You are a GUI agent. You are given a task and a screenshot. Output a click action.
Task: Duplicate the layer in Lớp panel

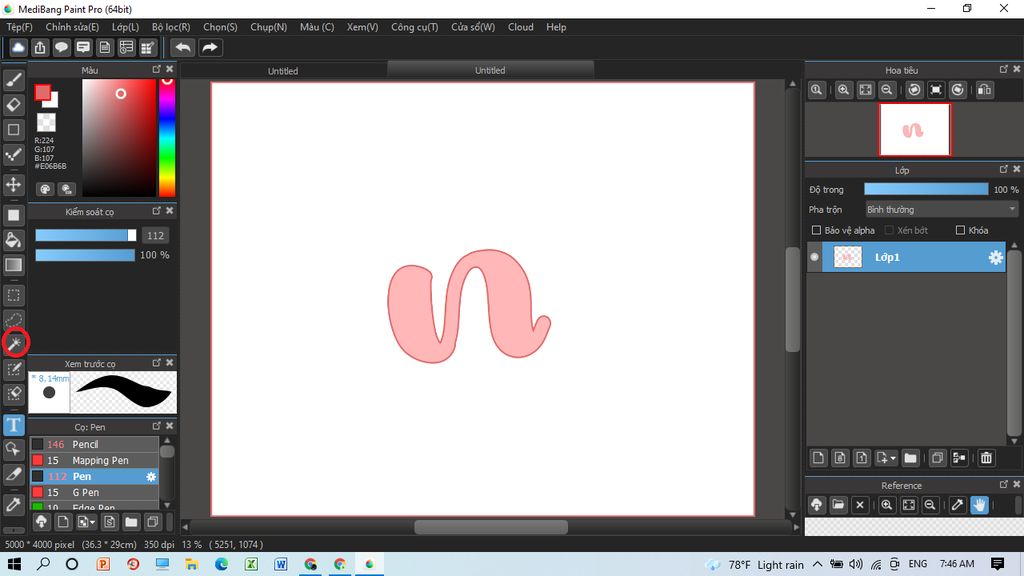(x=937, y=458)
